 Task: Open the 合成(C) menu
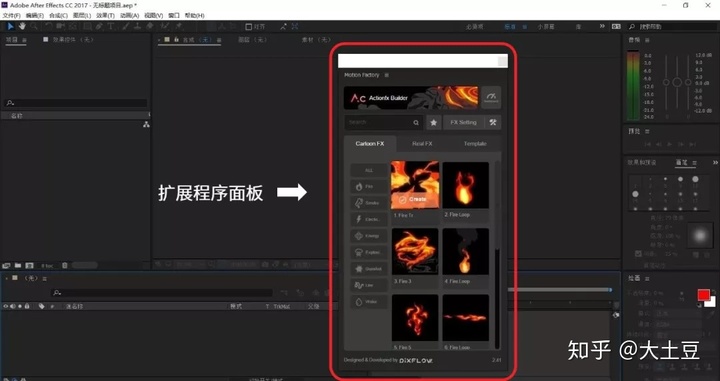point(58,15)
